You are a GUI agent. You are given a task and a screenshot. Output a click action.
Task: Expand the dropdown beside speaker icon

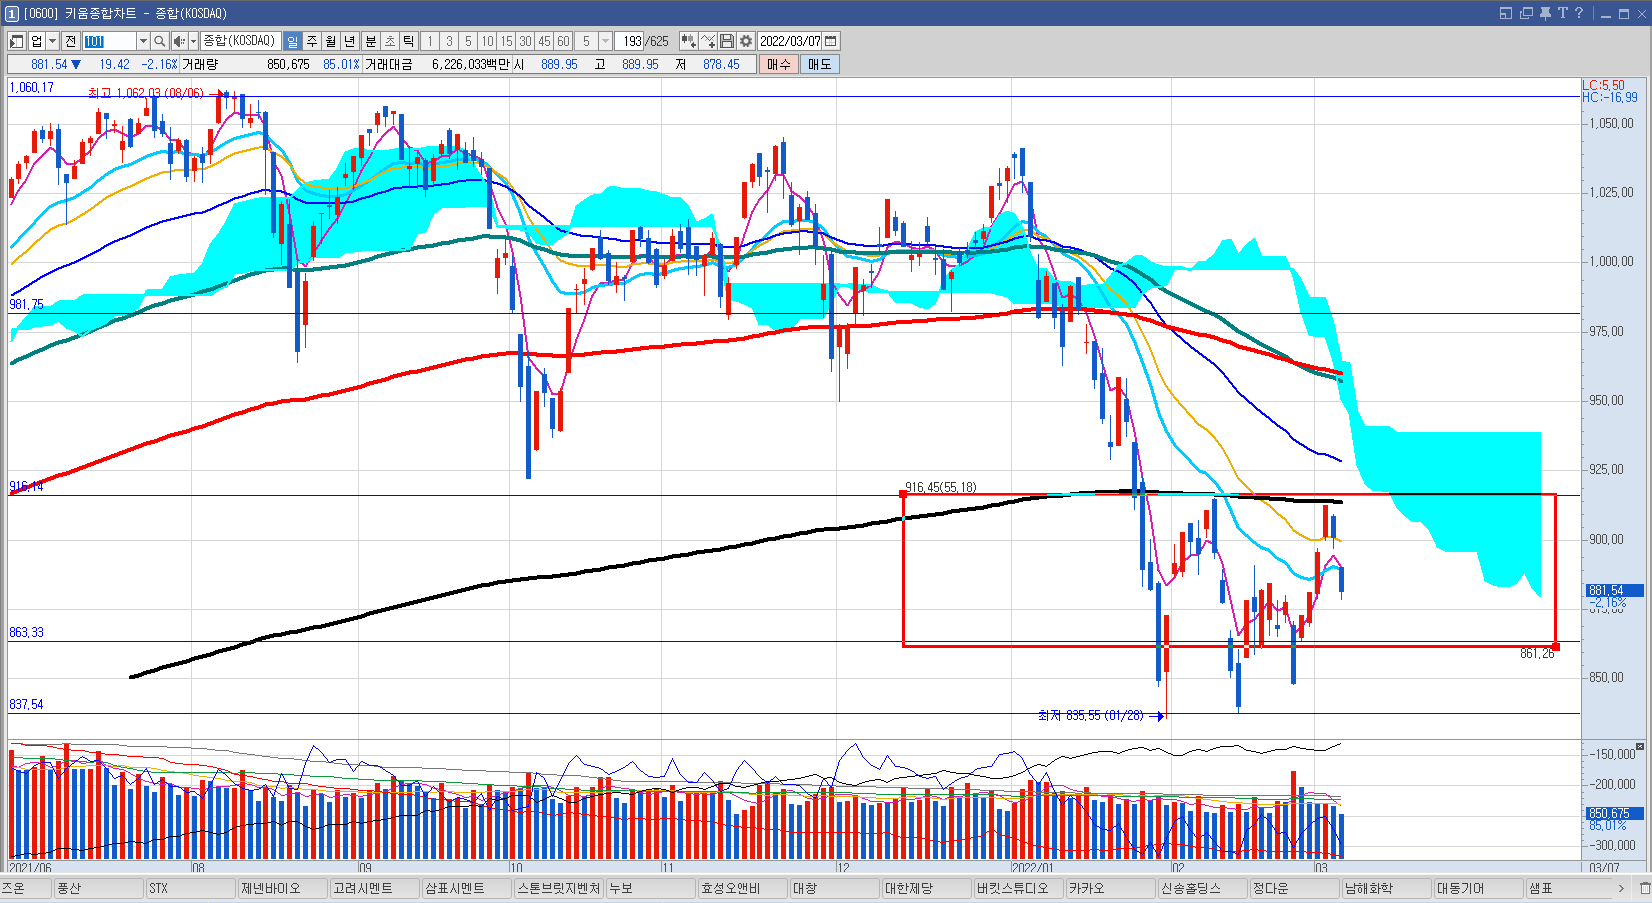[193, 41]
